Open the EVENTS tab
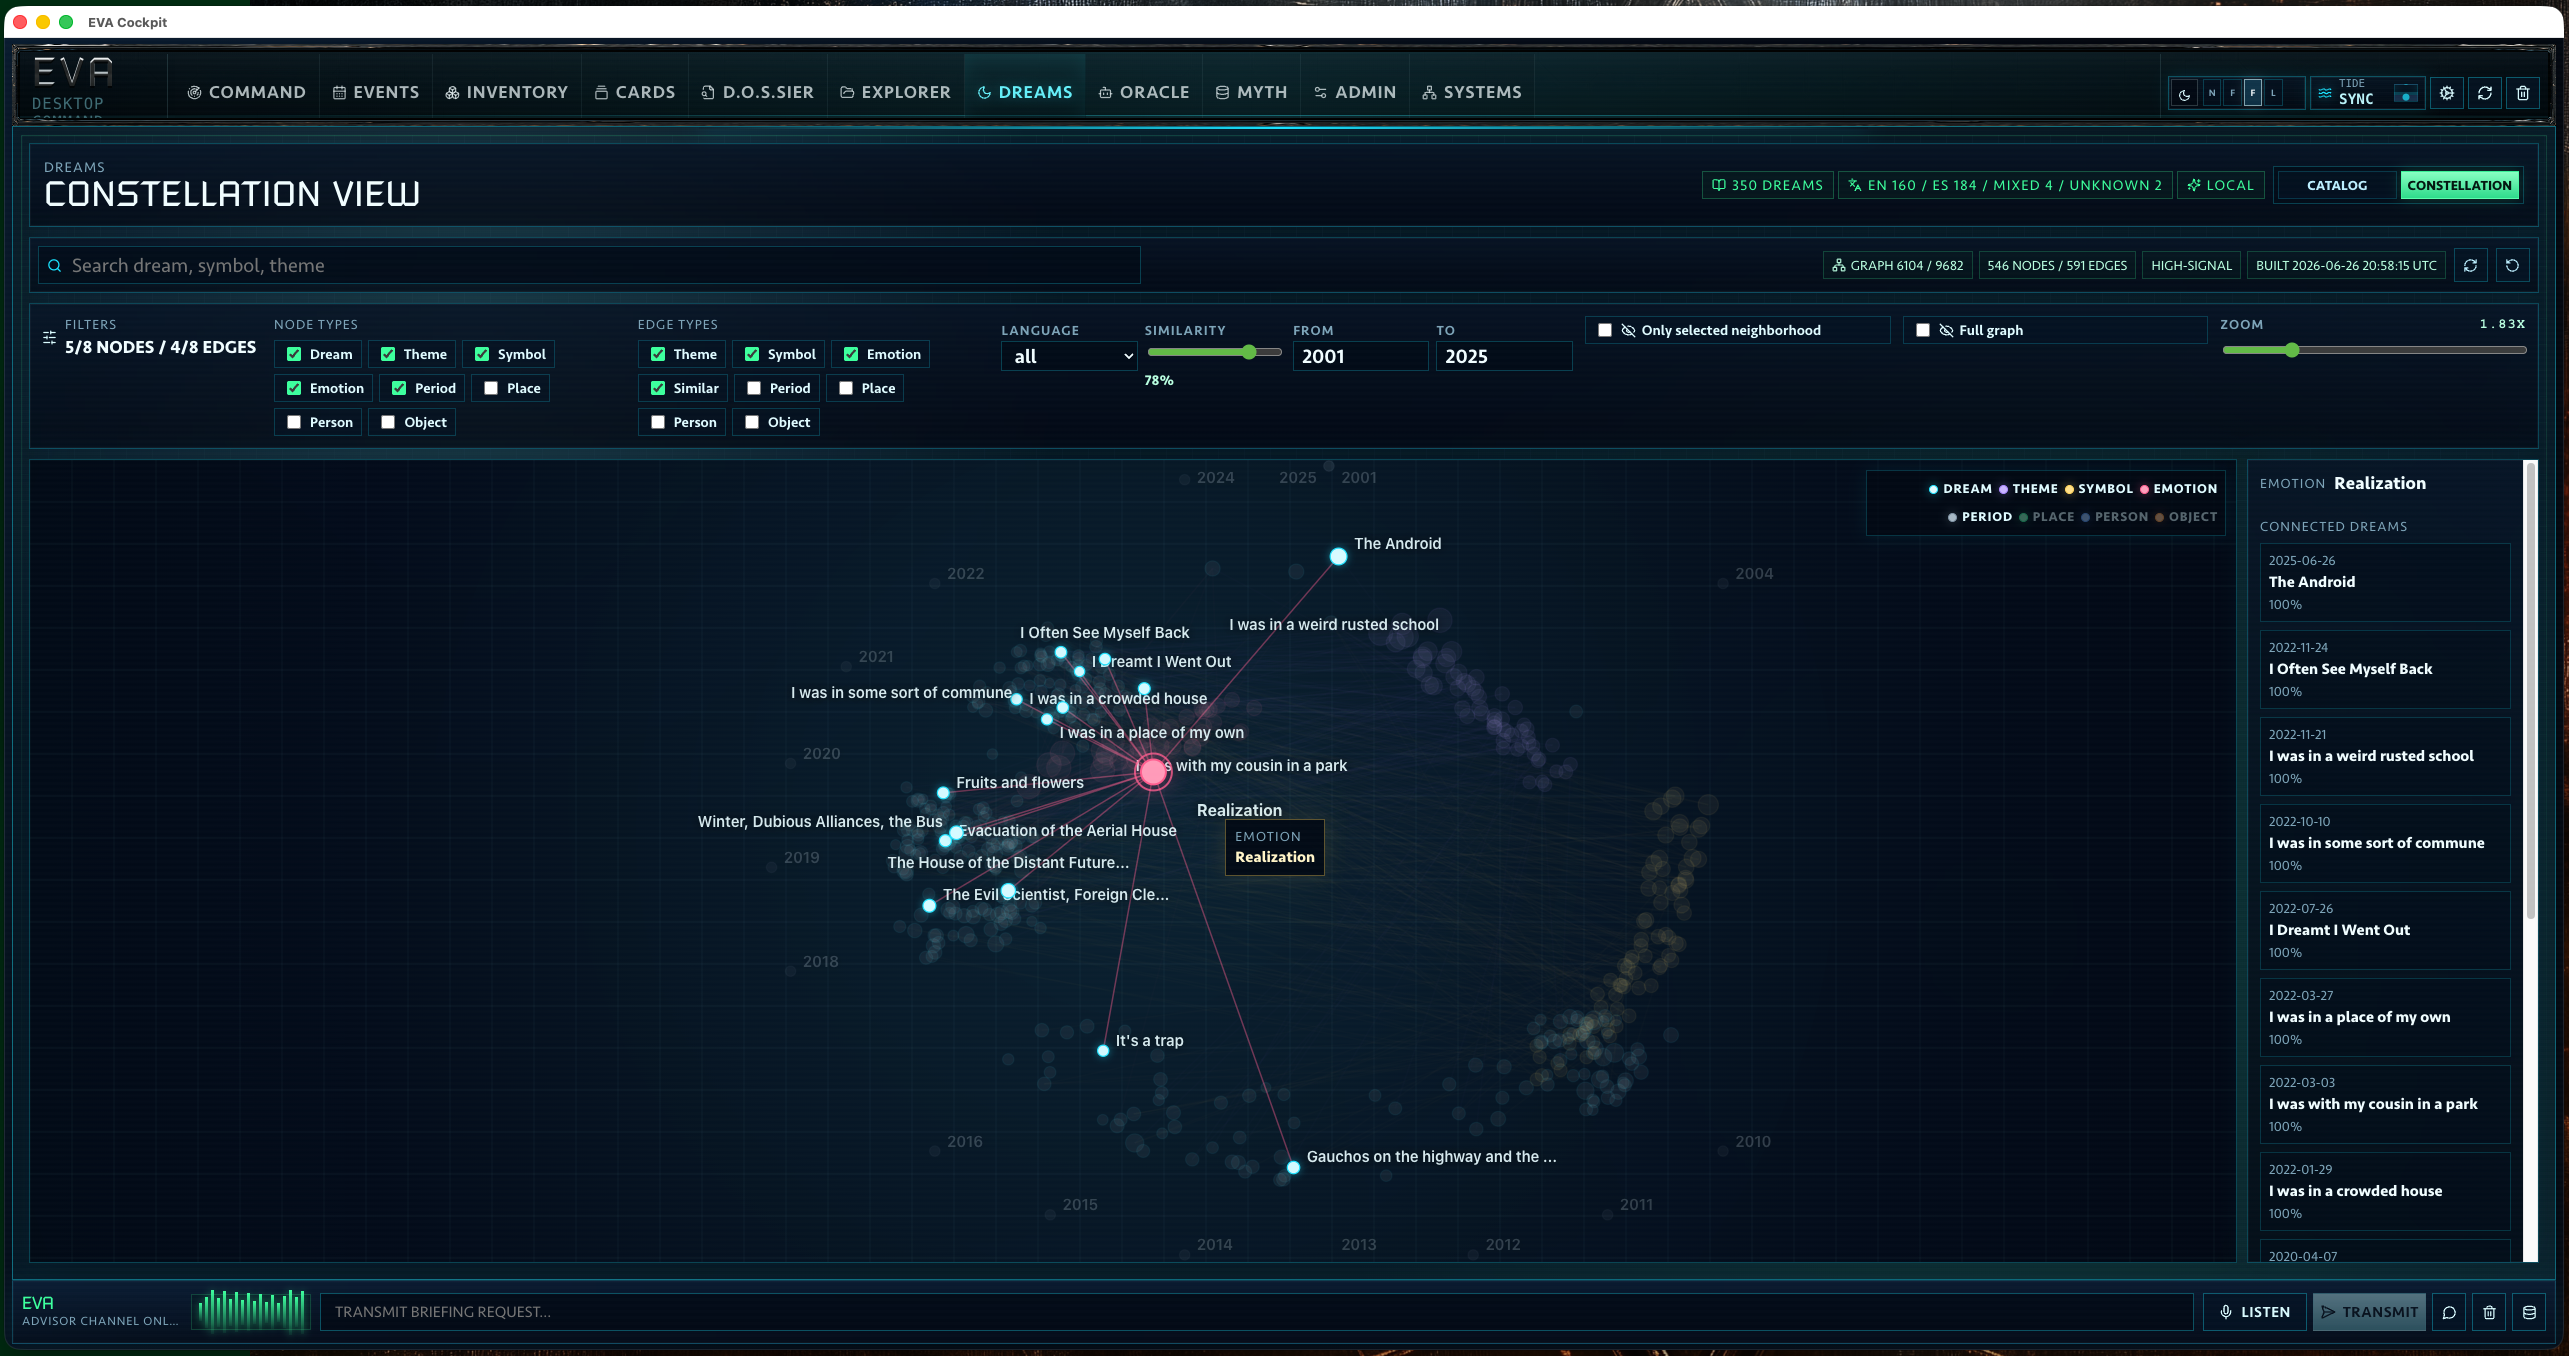The width and height of the screenshot is (2569, 1356). click(x=376, y=92)
